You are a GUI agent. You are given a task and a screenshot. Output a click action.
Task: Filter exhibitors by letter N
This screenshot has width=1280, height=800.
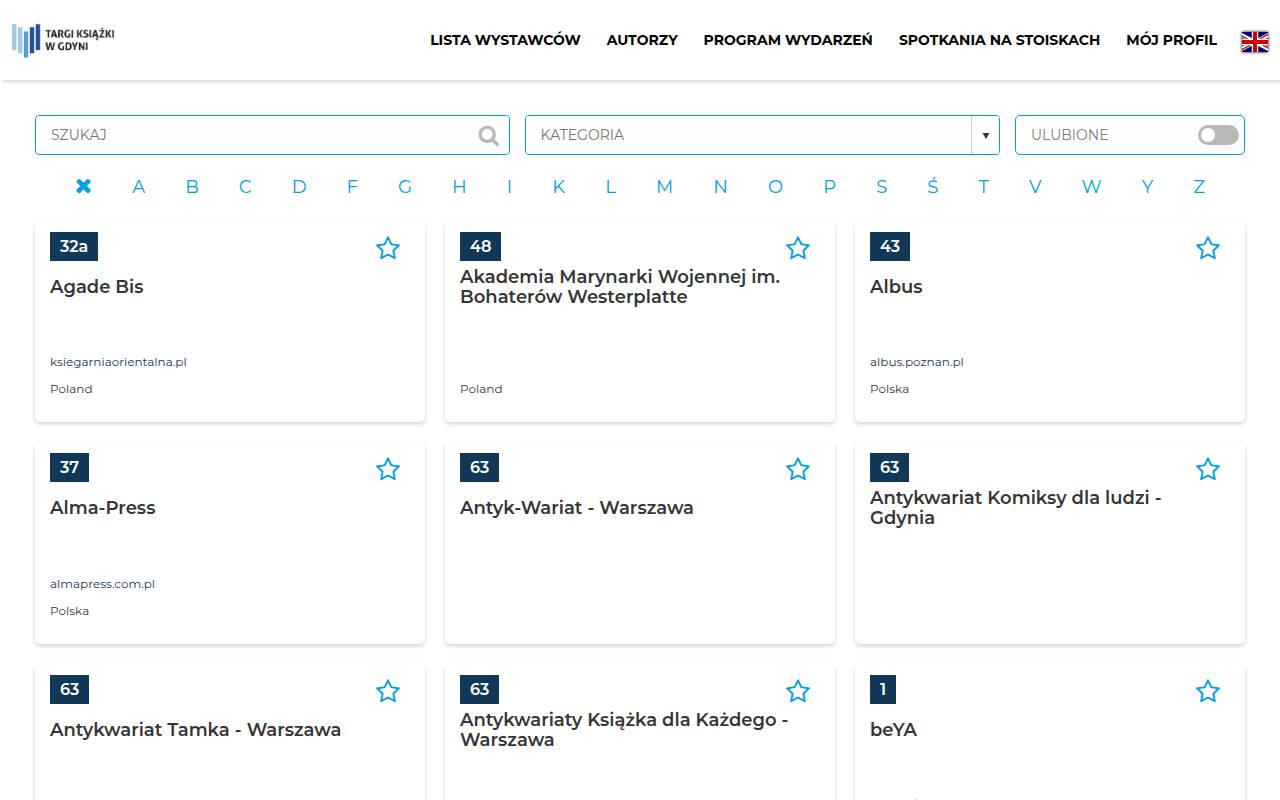pos(720,186)
